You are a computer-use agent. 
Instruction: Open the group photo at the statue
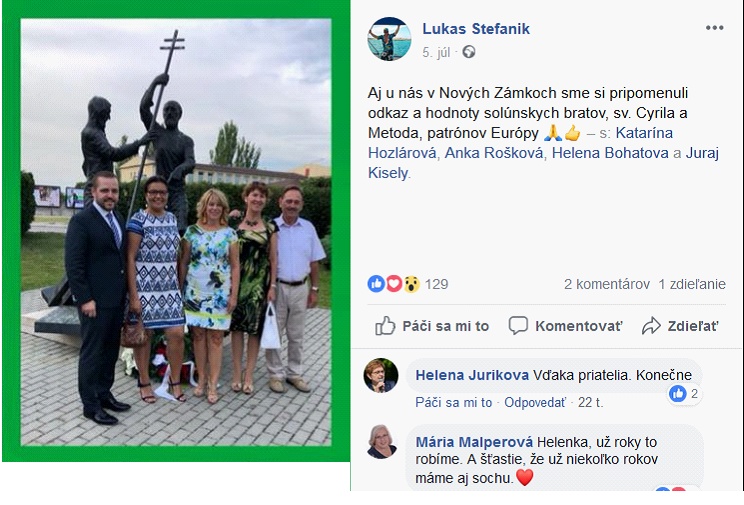176,232
